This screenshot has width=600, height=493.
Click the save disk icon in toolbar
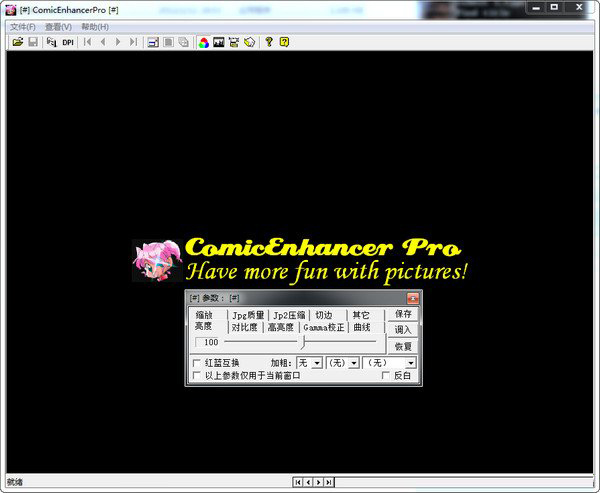coord(32,42)
